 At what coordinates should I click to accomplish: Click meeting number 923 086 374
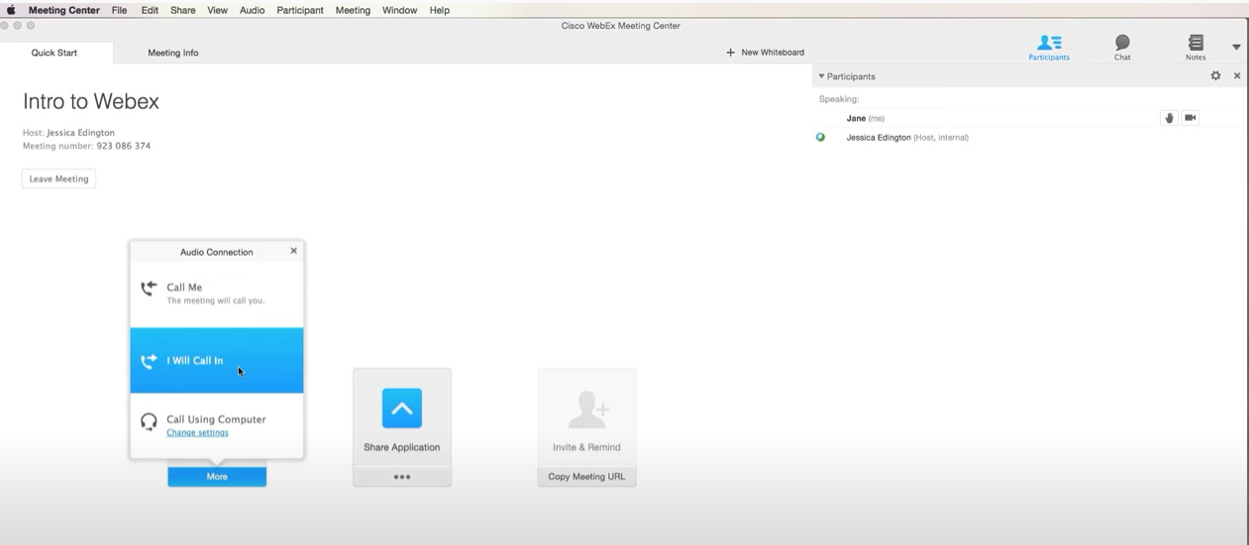pos(123,146)
